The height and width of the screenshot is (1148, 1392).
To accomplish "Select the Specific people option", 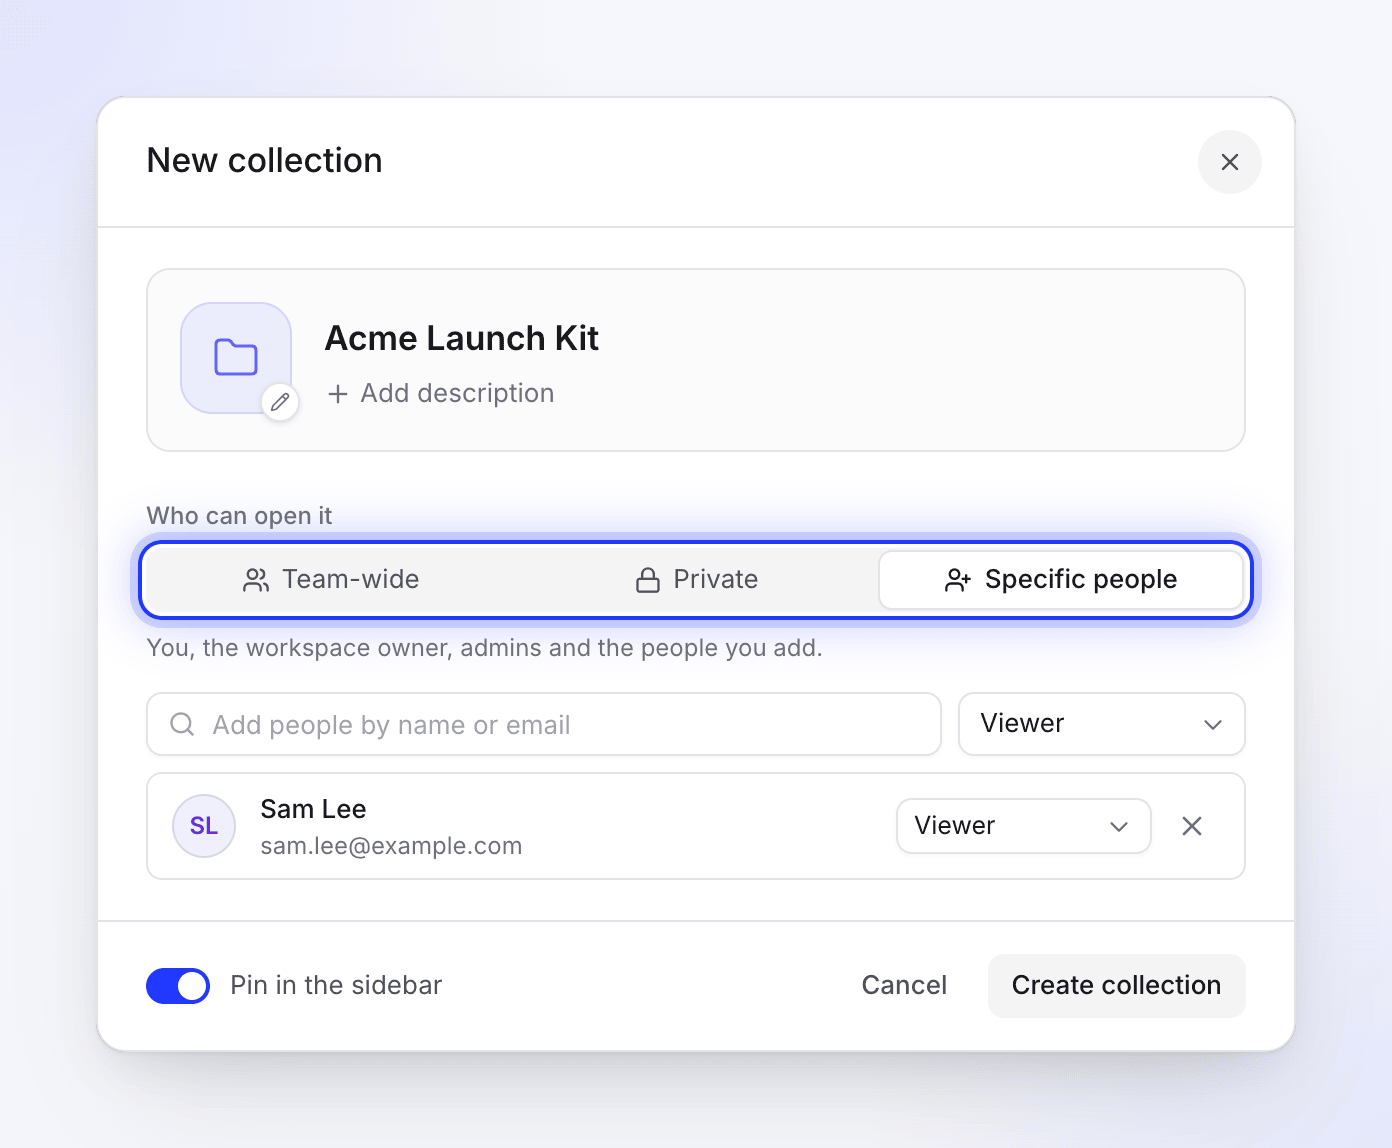I will [1061, 580].
